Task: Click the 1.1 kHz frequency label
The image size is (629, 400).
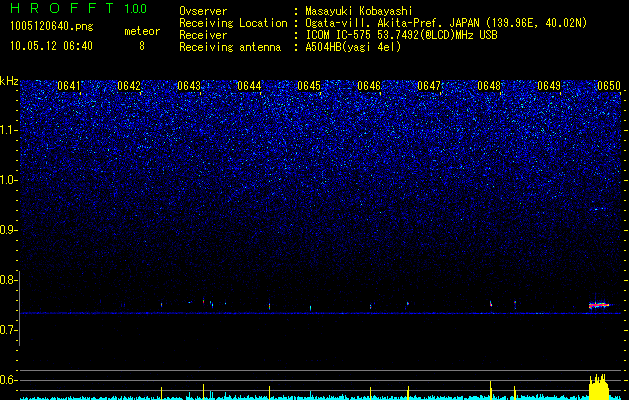Action: point(7,130)
